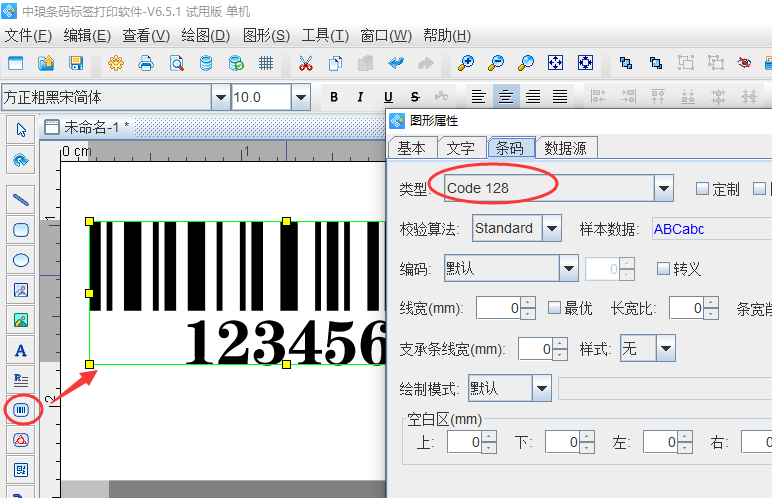
Task: Open the 样式 无 dropdown
Action: click(x=666, y=349)
